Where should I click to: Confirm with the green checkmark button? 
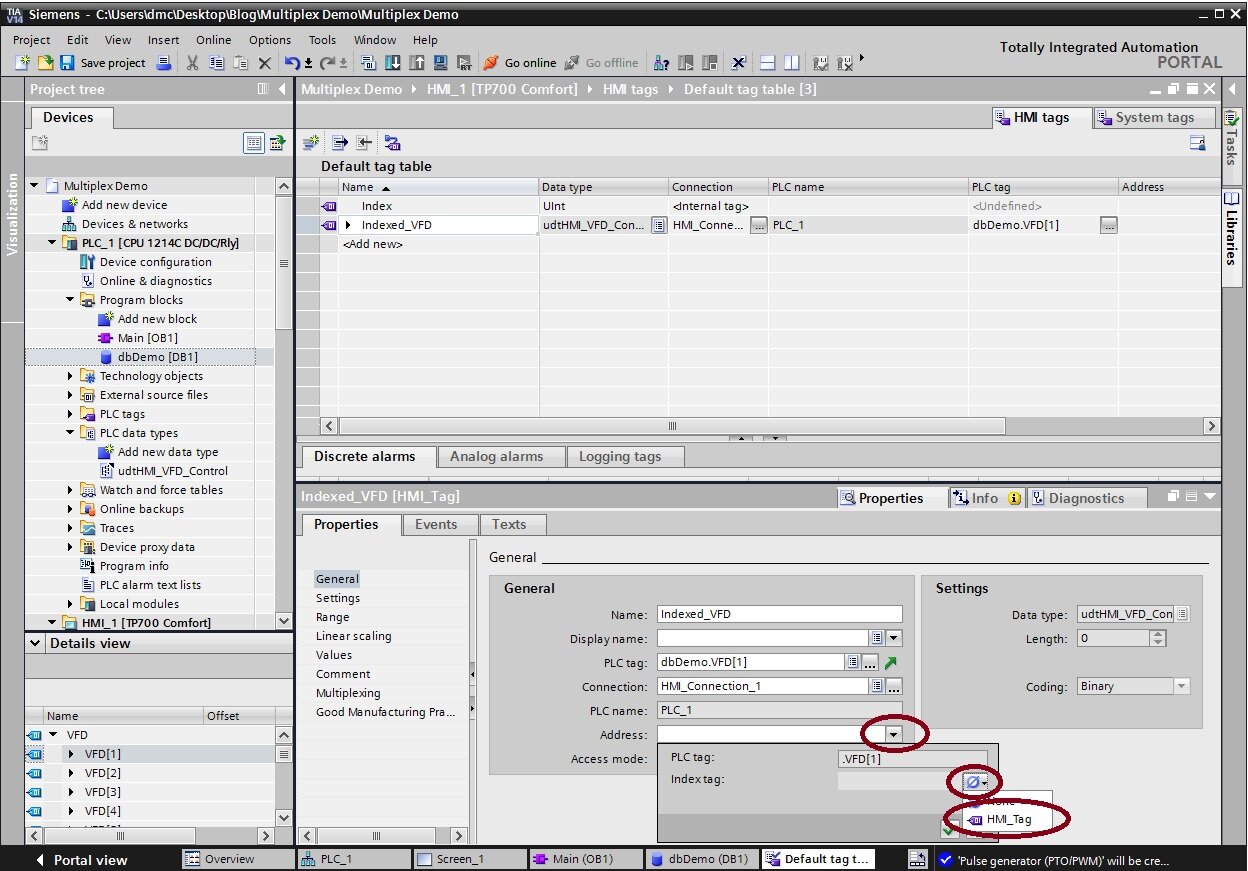point(948,830)
